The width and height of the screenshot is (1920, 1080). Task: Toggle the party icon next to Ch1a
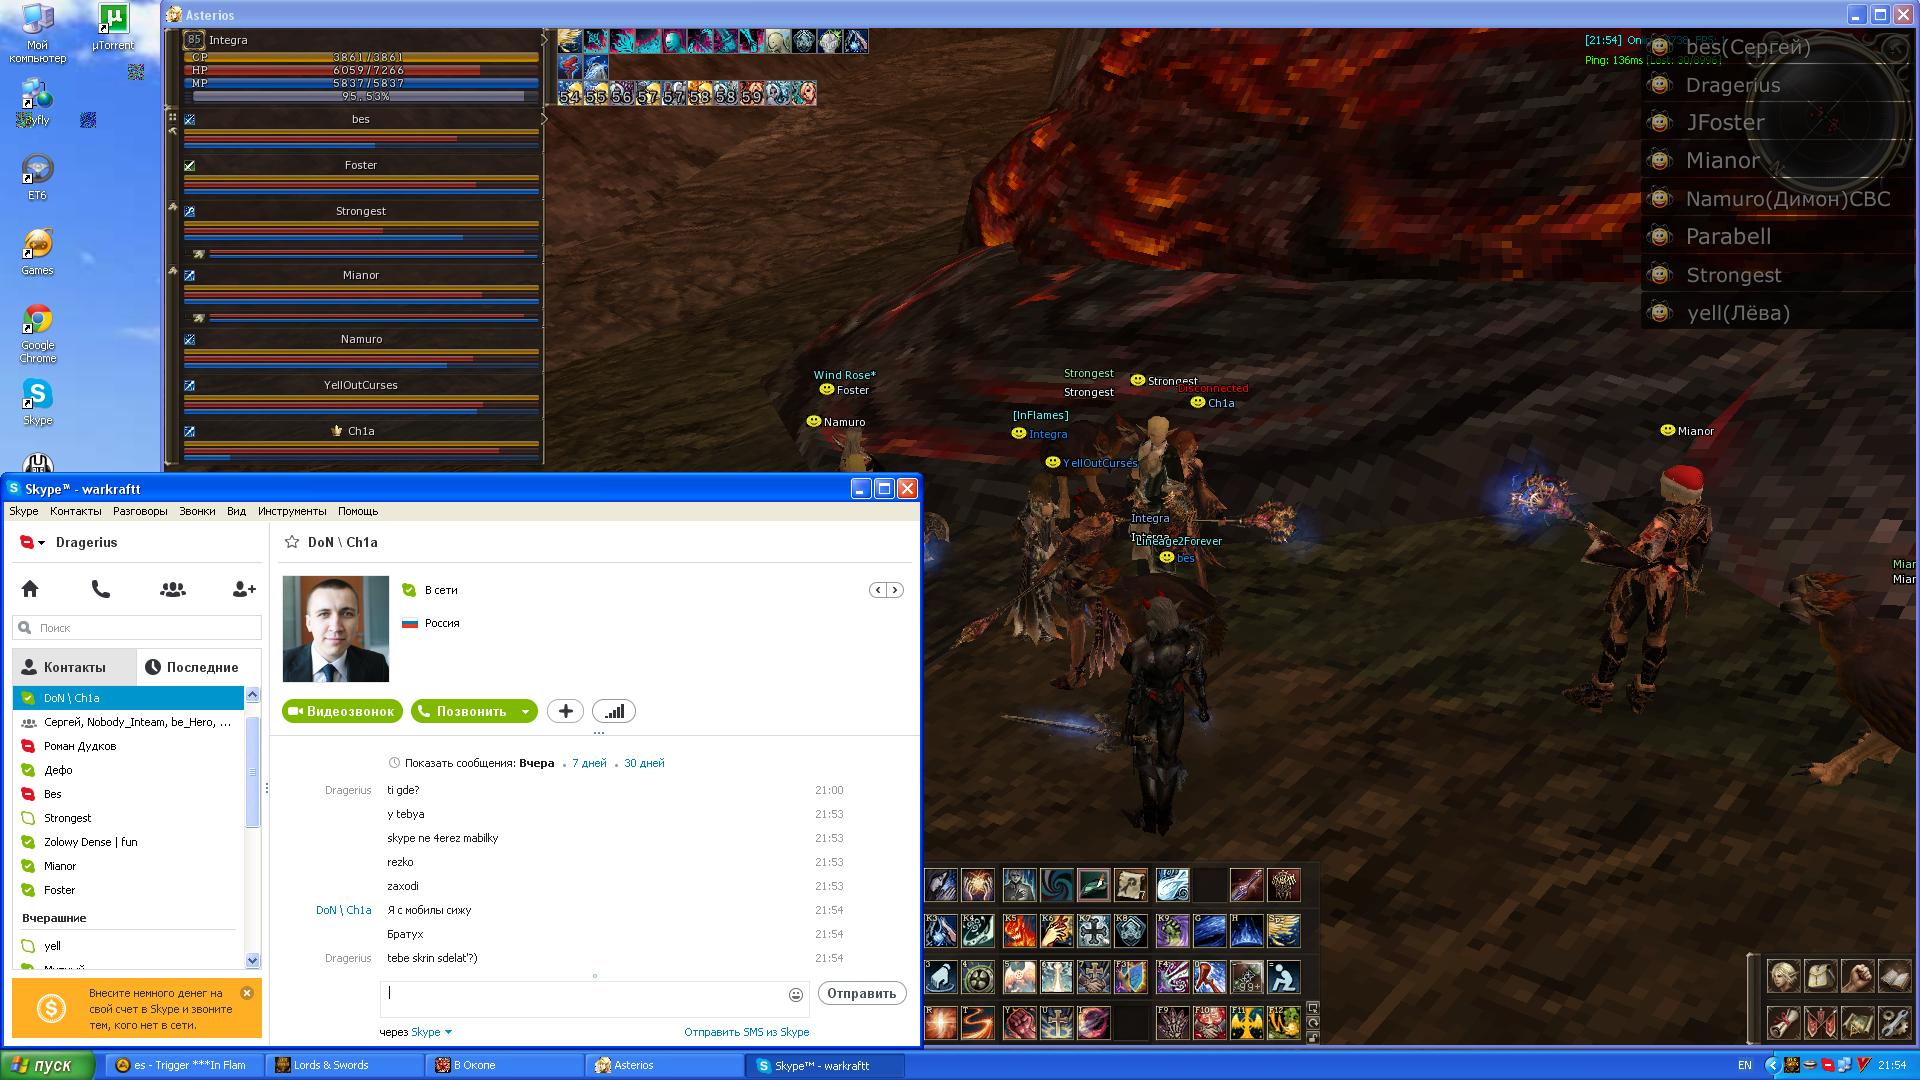(x=190, y=432)
